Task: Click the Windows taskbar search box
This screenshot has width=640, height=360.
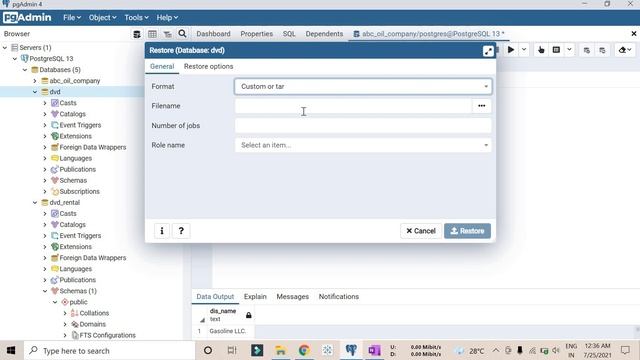Action: (109, 351)
